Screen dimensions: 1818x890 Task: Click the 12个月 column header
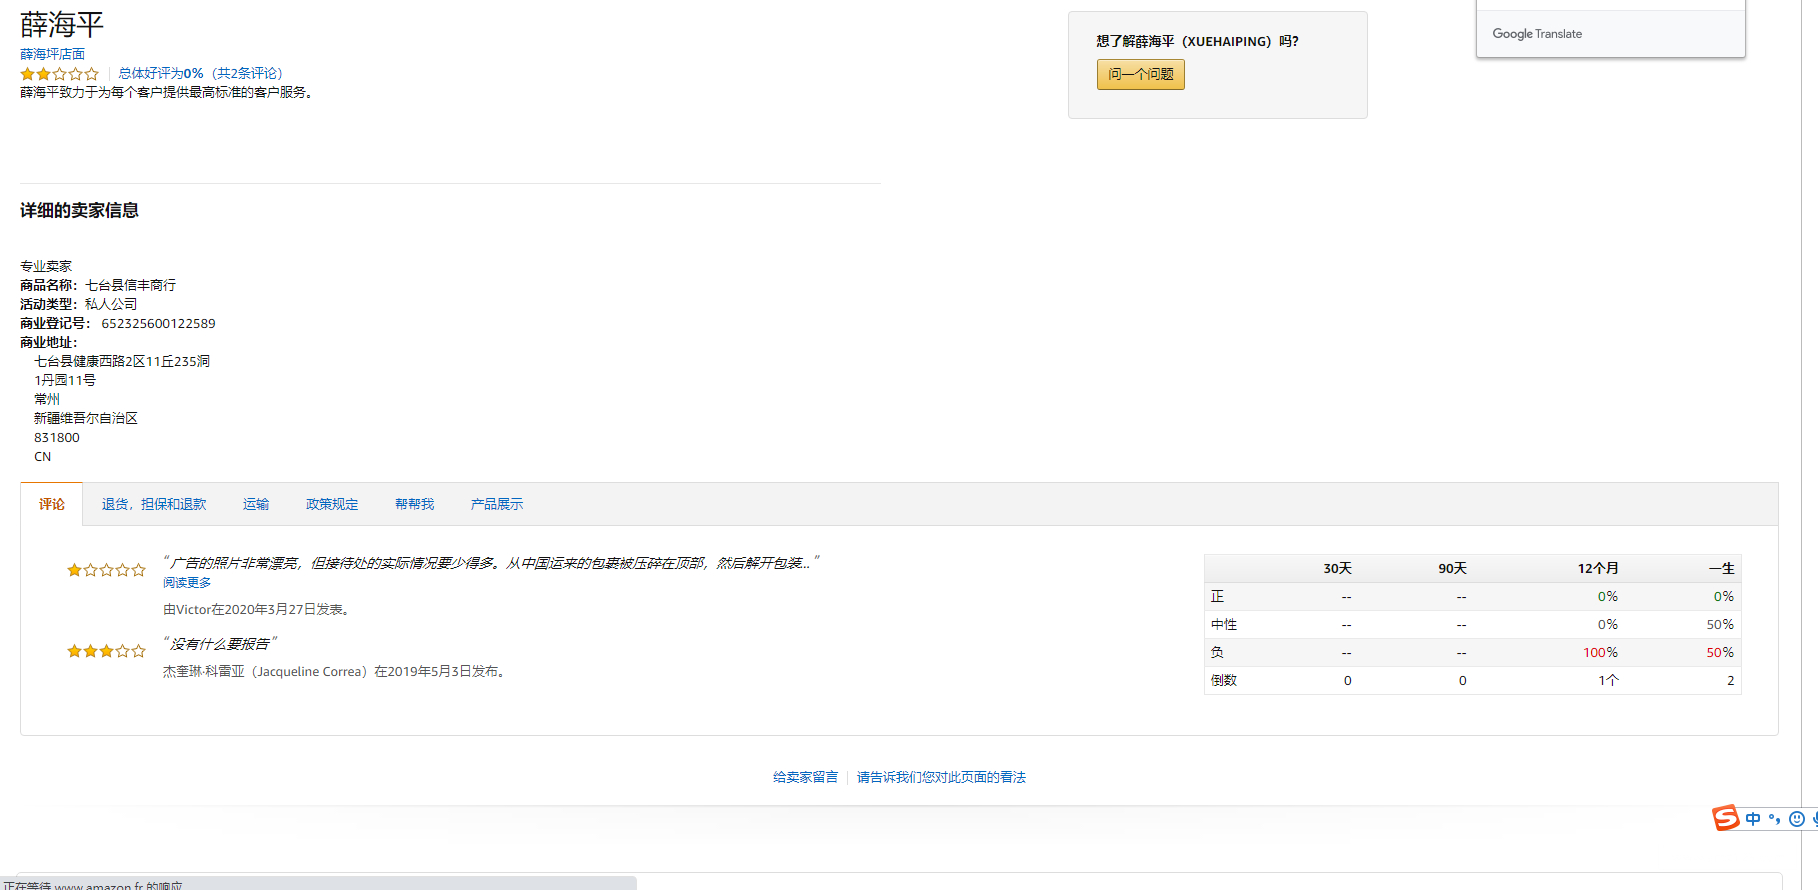point(1598,568)
